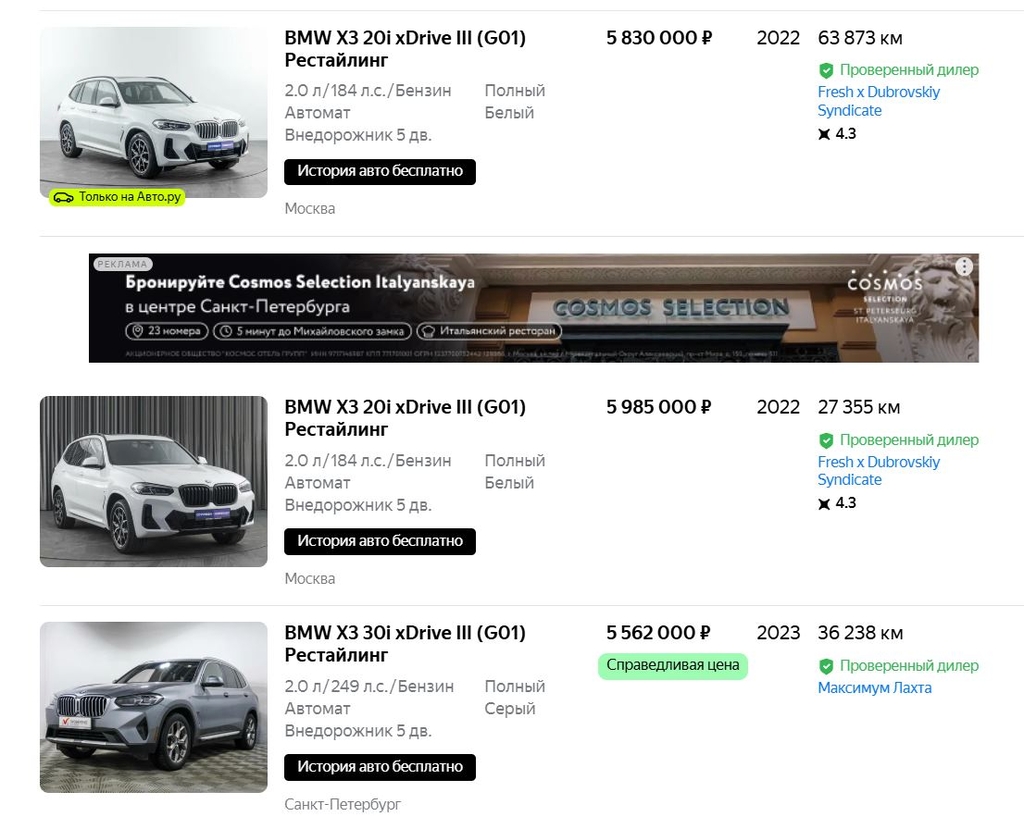Open Максимум Лахта dealer page
The width and height of the screenshot is (1024, 829).
pyautogui.click(x=874, y=688)
